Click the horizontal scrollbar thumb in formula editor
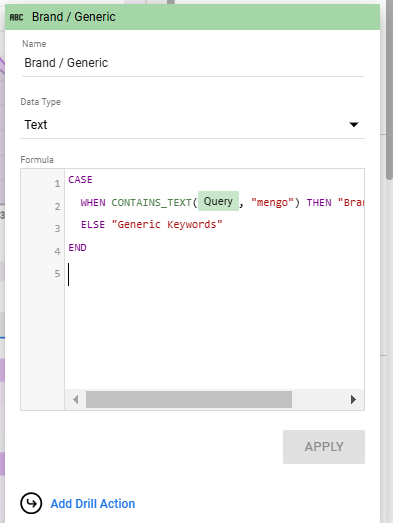393x523 pixels. [x=189, y=399]
